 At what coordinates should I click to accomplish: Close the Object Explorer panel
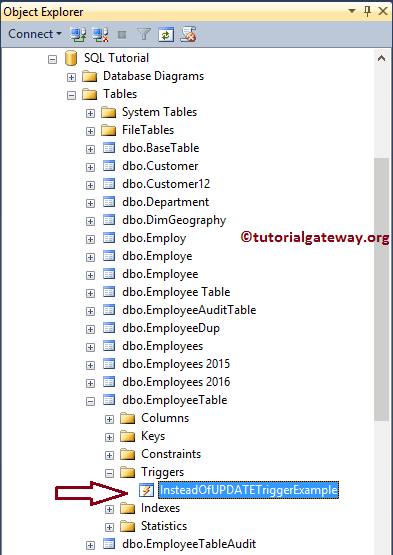coord(383,11)
